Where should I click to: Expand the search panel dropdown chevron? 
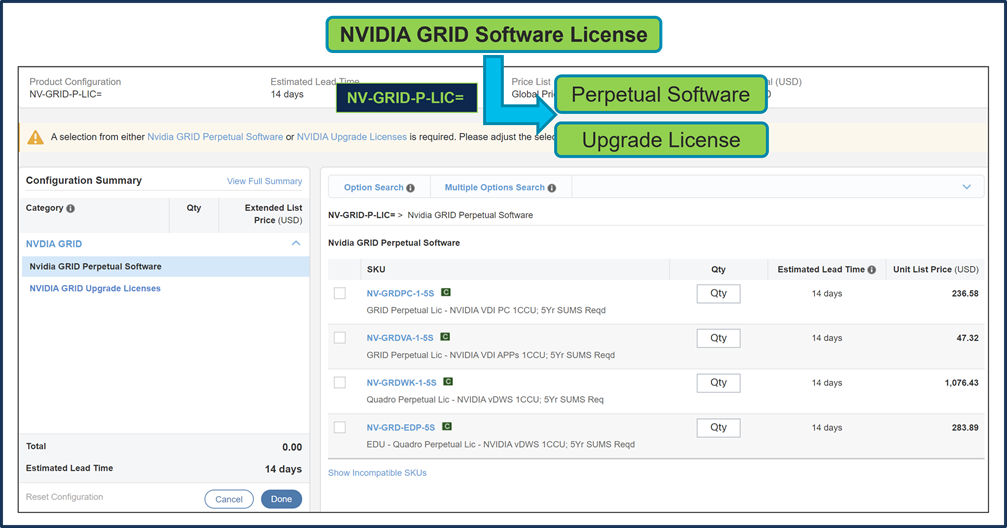point(967,187)
